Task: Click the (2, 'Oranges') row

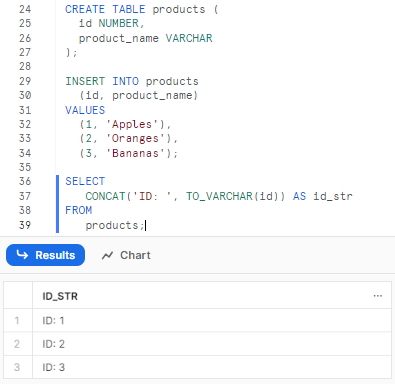Action: [129, 139]
